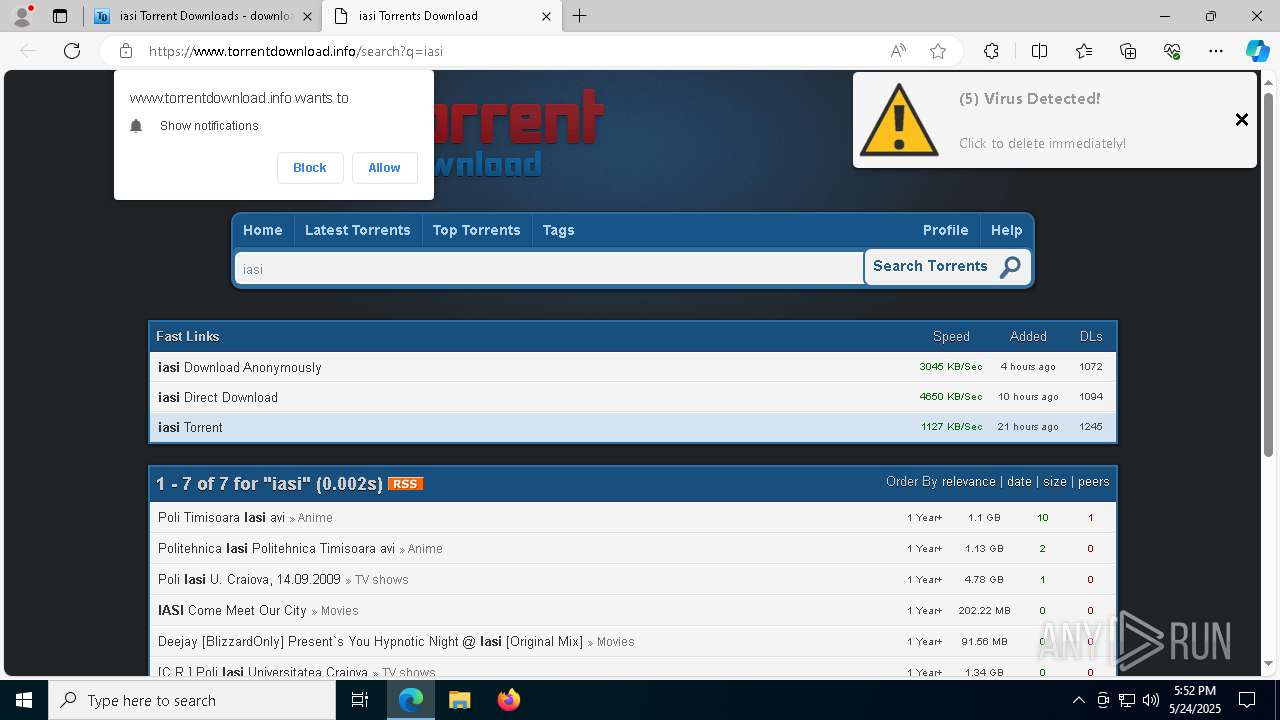Click 'iasi Direct Download' fast link
Viewport: 1280px width, 720px height.
(x=218, y=397)
